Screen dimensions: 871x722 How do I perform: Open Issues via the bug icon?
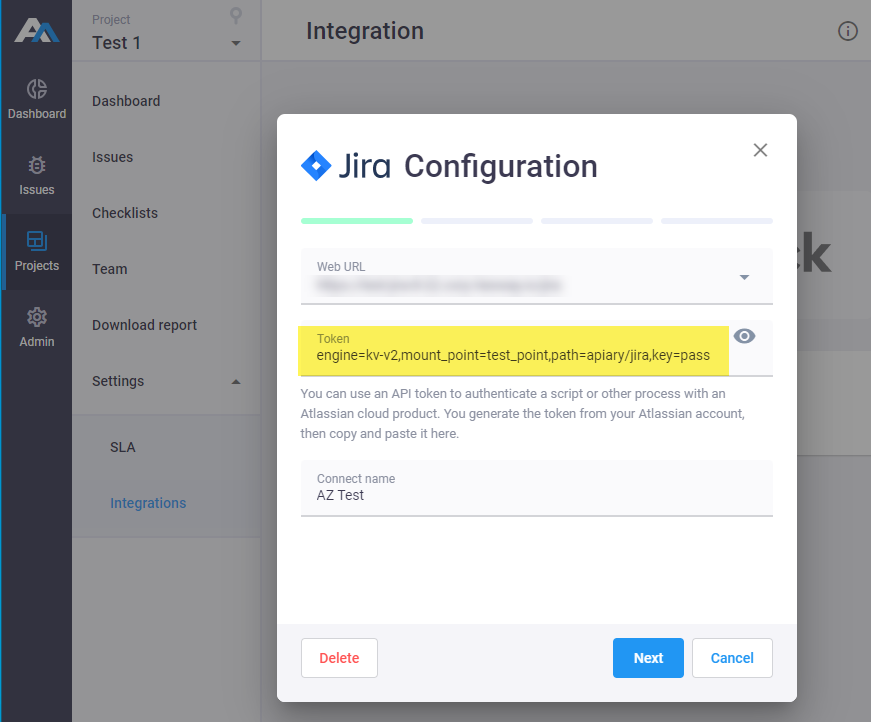point(37,176)
